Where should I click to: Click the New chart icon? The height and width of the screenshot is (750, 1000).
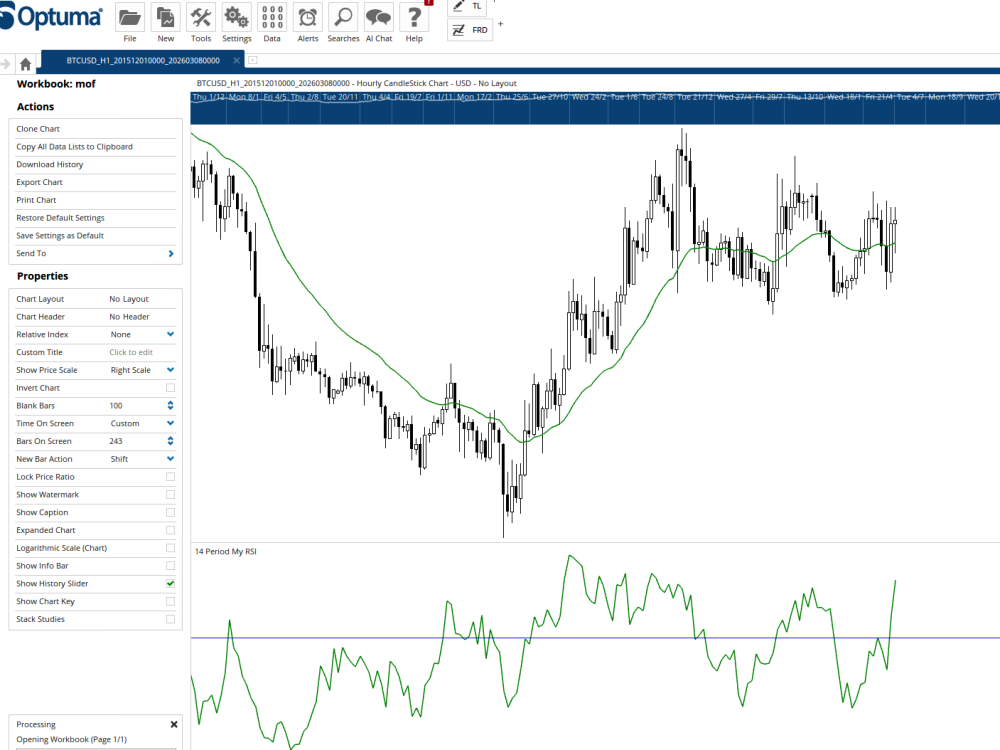pyautogui.click(x=165, y=18)
